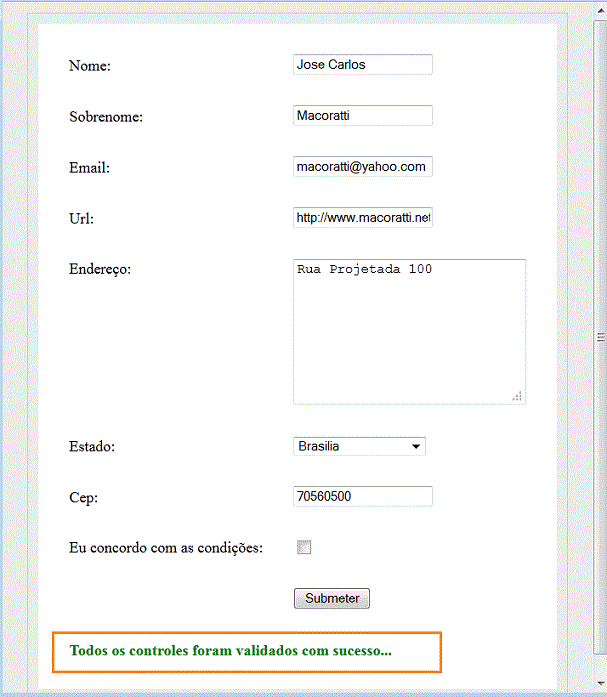
Task: Click the Nome: label text
Action: [89, 66]
